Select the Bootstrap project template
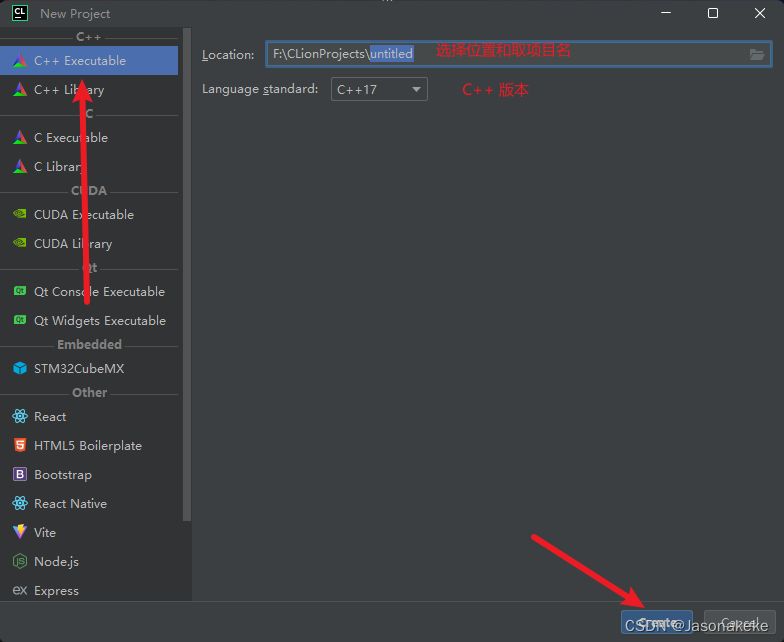 pyautogui.click(x=89, y=474)
